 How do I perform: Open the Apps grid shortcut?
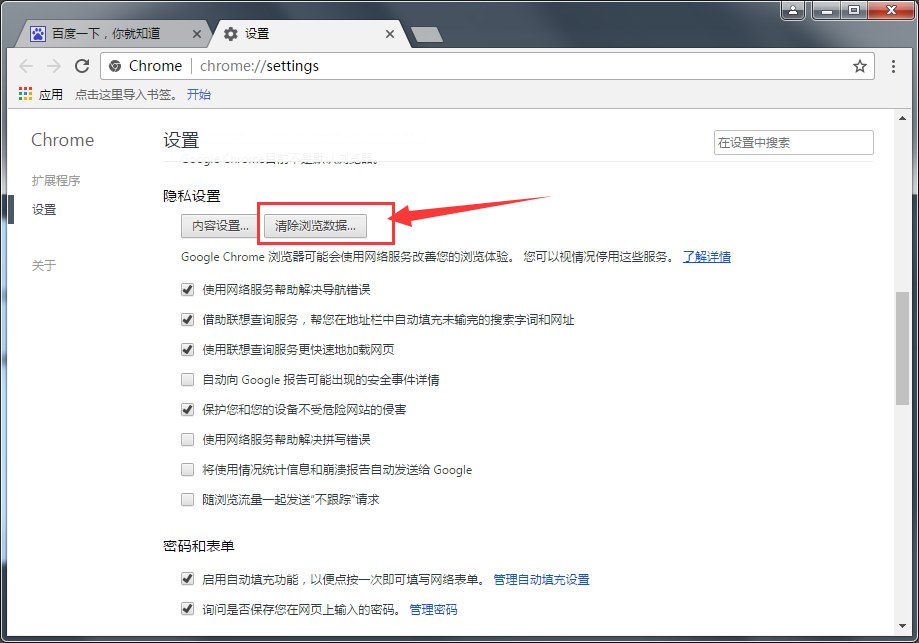(x=26, y=95)
